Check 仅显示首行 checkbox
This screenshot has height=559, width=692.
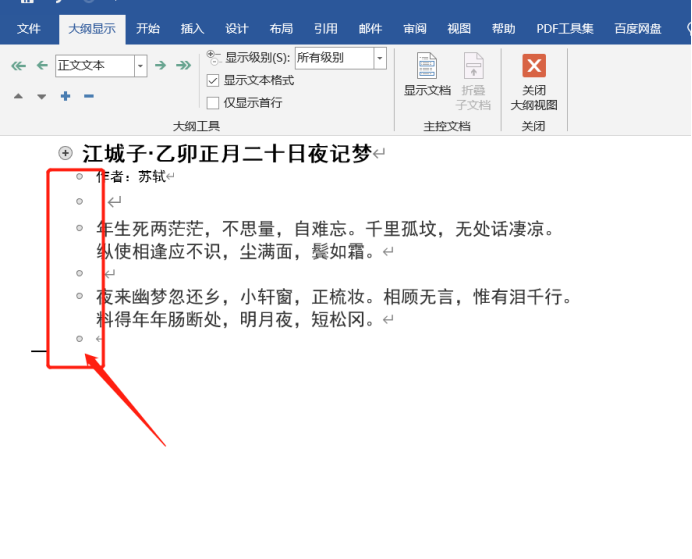(x=213, y=103)
